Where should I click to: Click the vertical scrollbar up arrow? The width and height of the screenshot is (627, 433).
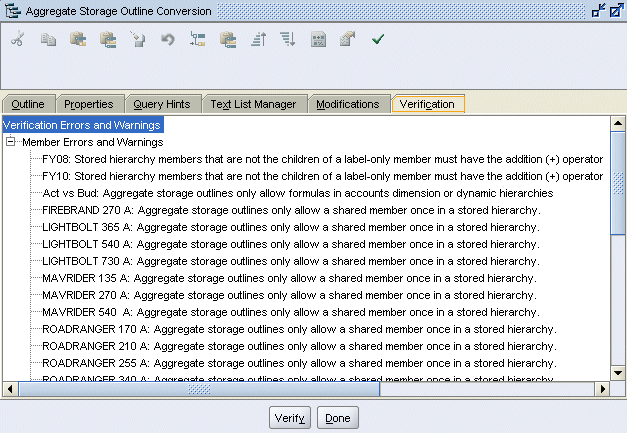618,124
